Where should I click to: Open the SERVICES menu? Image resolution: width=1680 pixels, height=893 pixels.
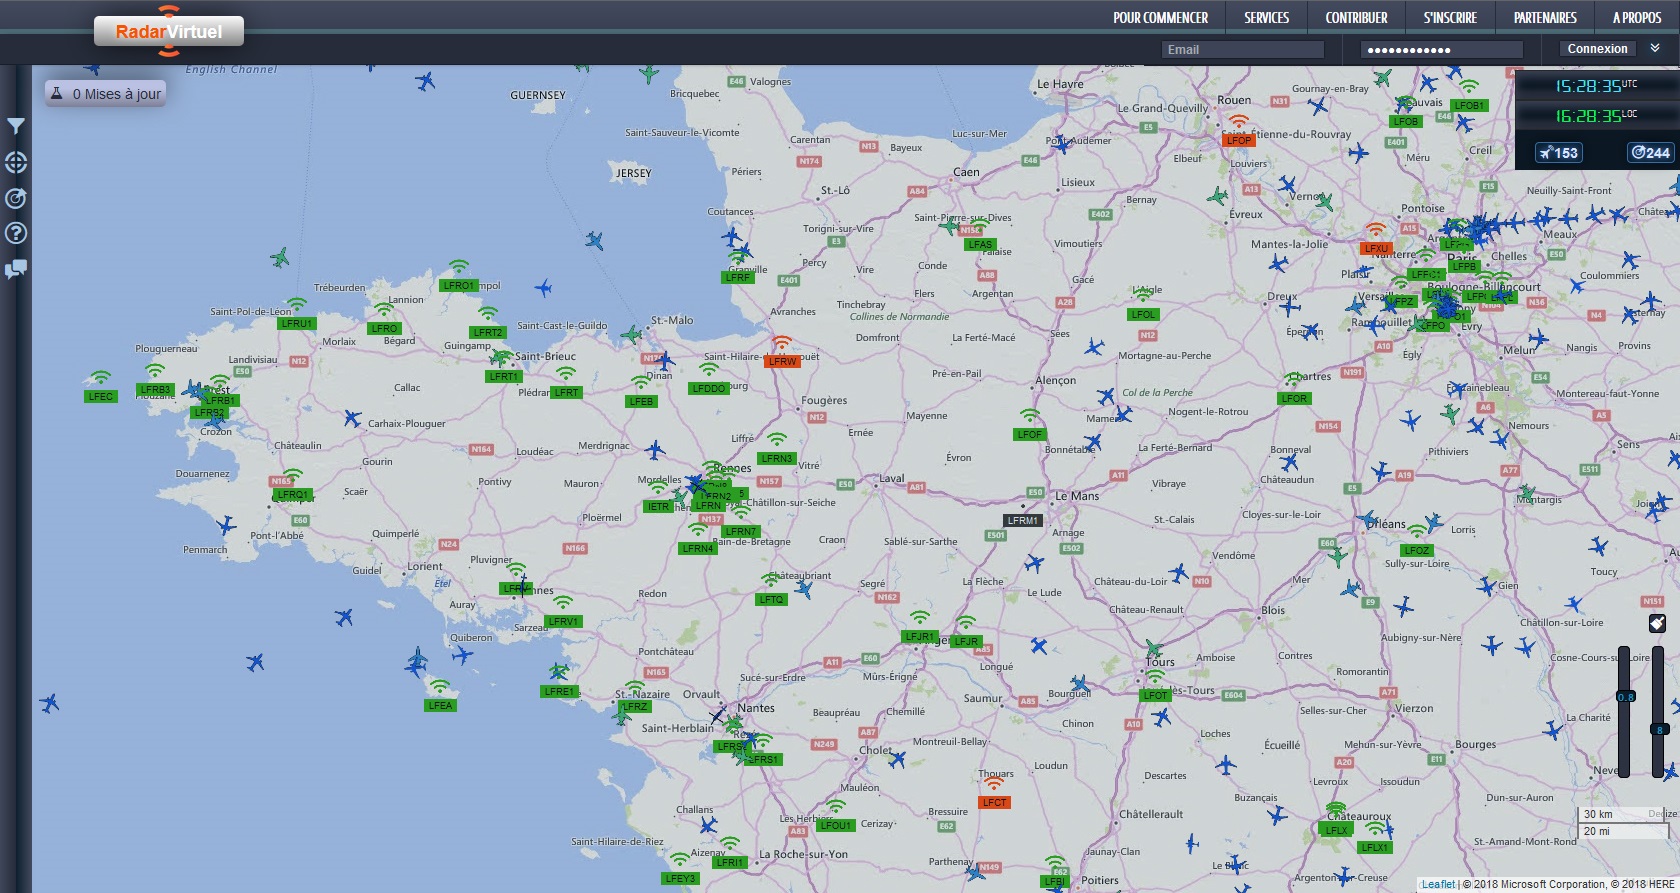(1266, 18)
